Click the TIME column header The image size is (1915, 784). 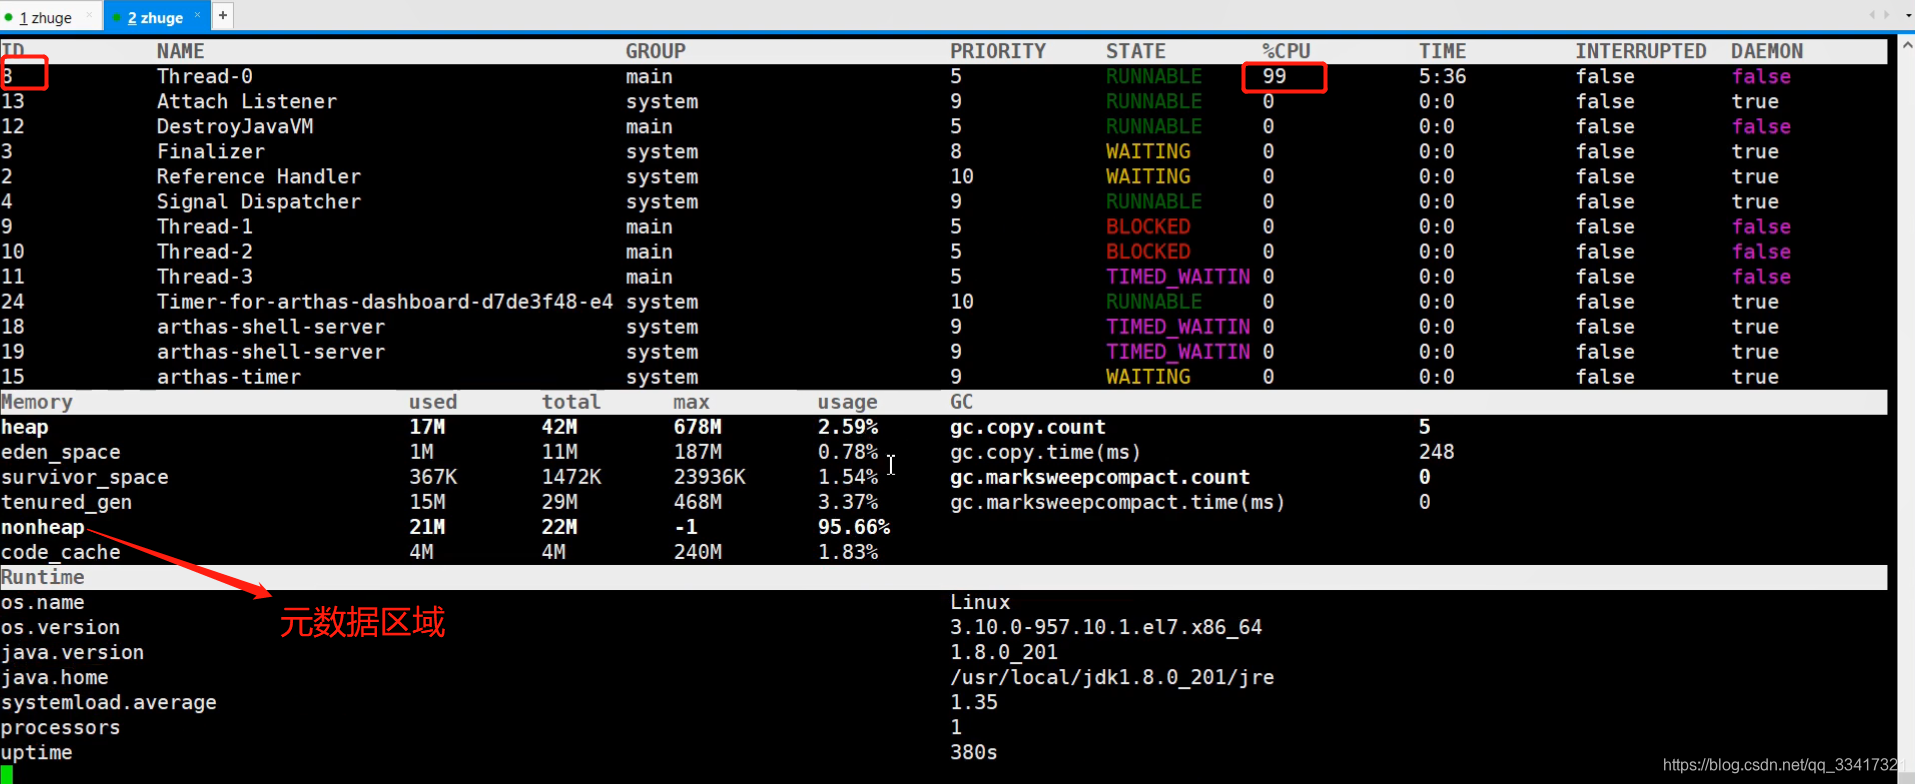(1442, 51)
